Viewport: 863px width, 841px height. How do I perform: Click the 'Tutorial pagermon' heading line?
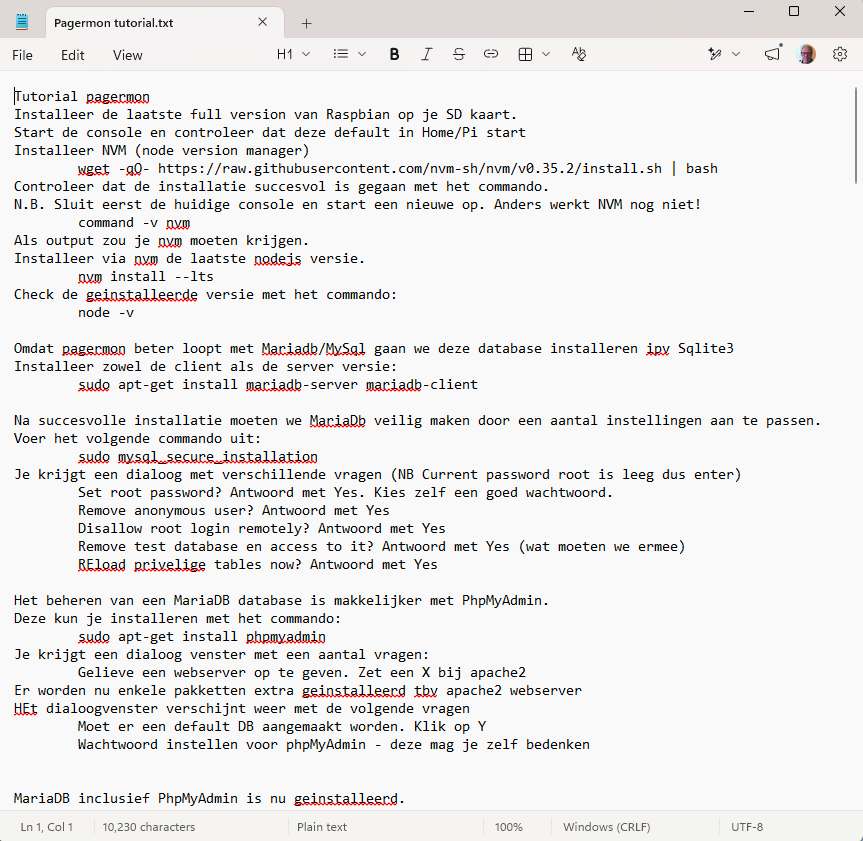point(82,97)
